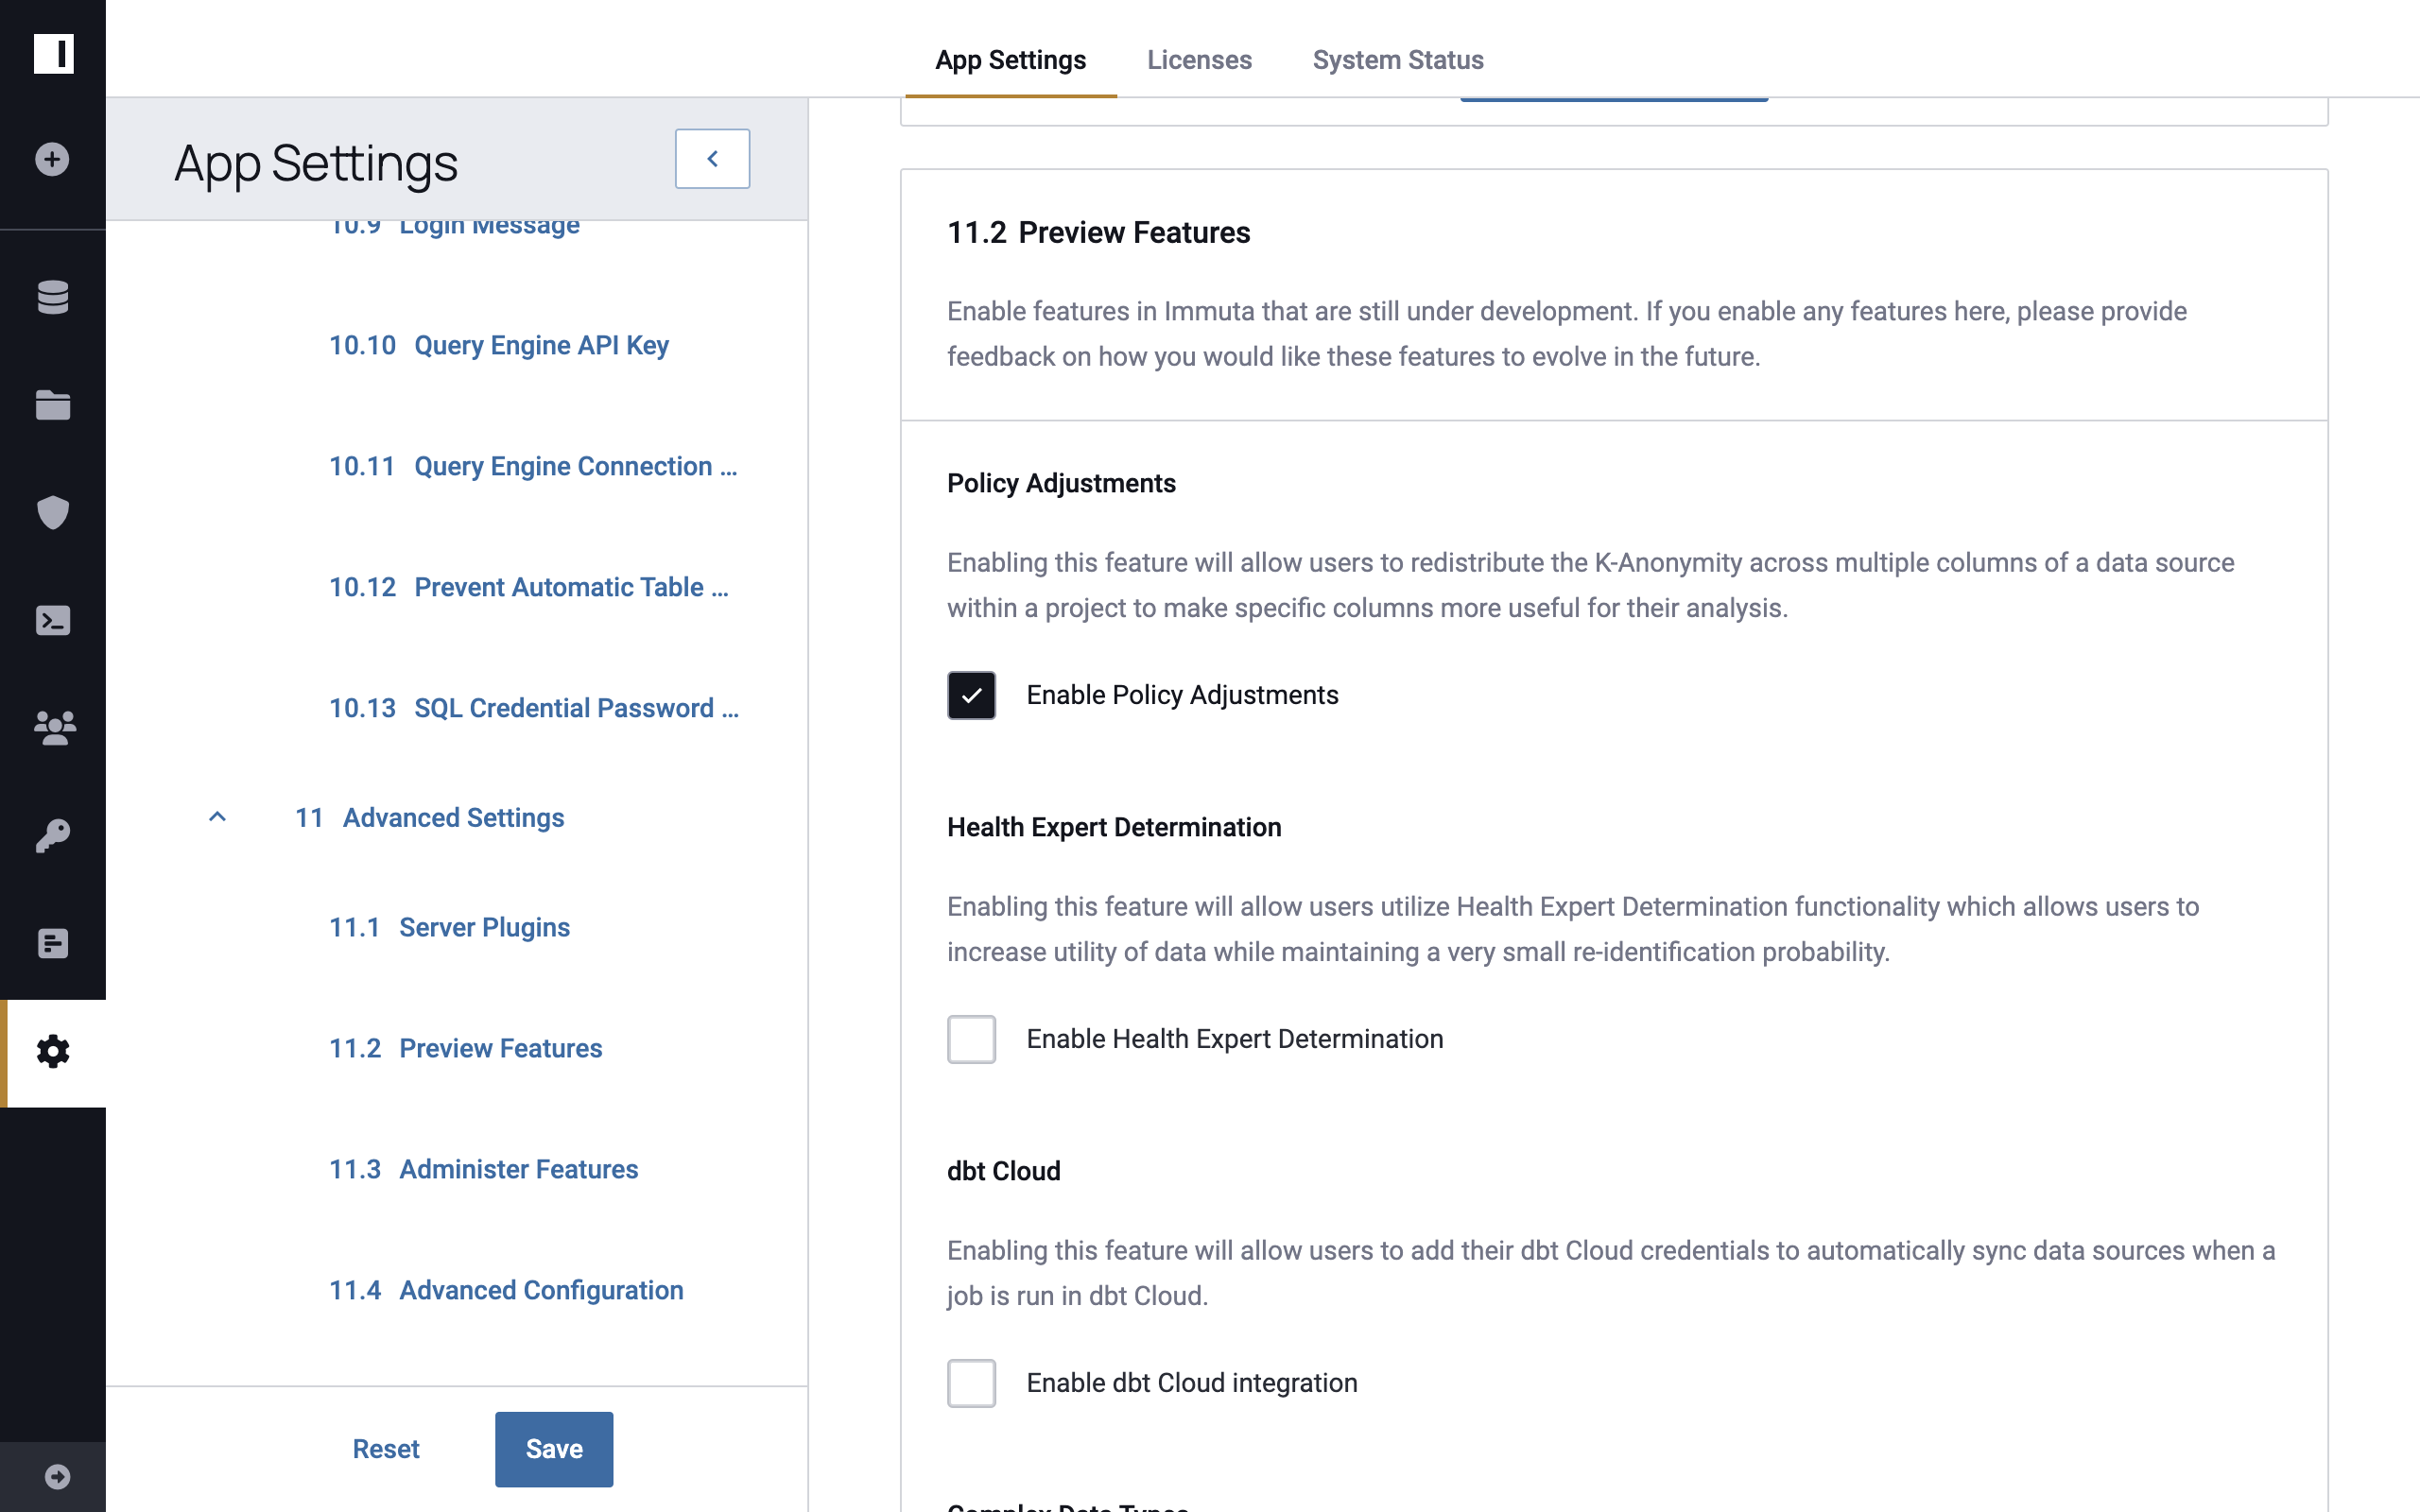Switch to the App Settings tab
Viewport: 2420px width, 1512px height.
coord(1010,60)
